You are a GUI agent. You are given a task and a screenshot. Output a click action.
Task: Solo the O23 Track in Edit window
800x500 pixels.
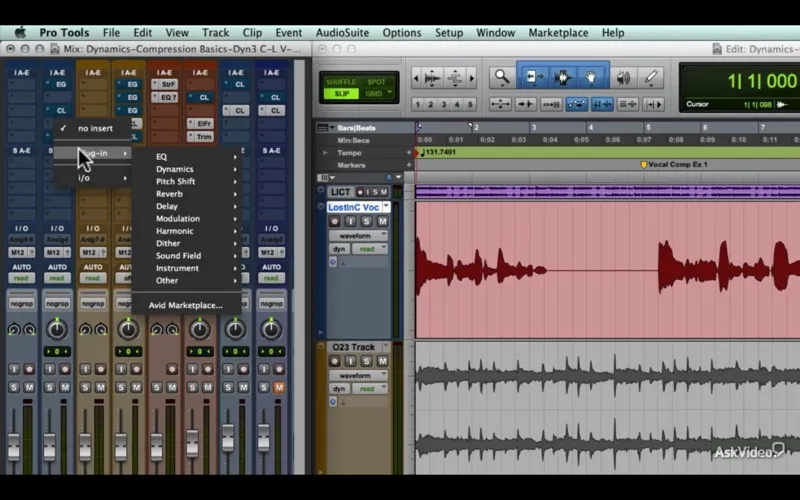(366, 361)
